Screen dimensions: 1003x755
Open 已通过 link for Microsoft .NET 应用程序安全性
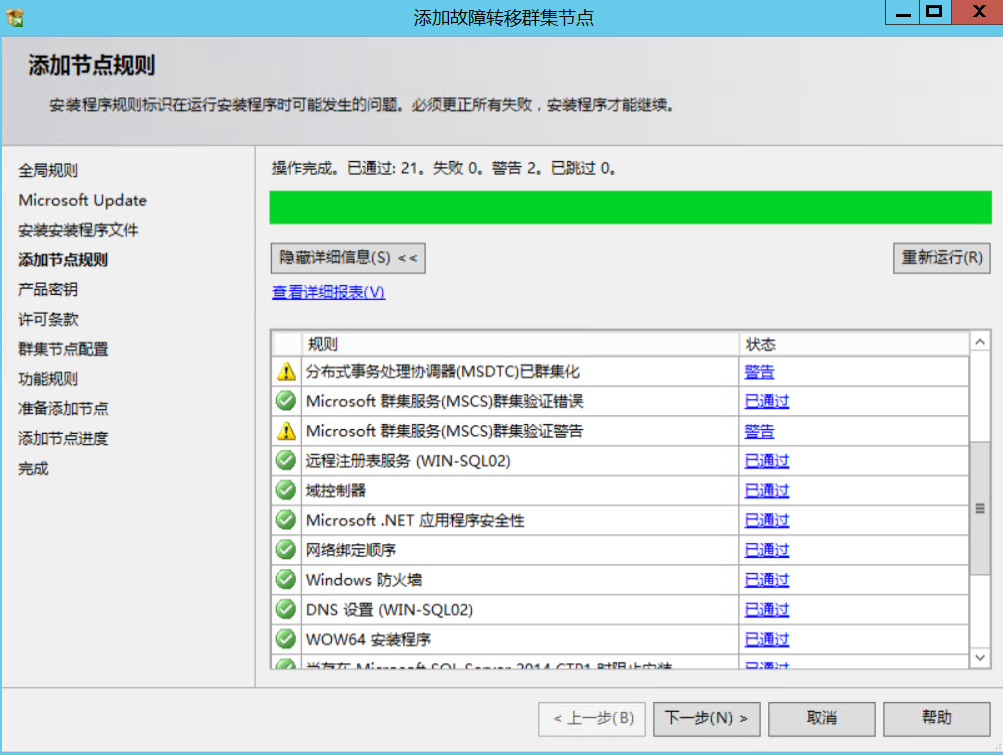click(x=767, y=520)
